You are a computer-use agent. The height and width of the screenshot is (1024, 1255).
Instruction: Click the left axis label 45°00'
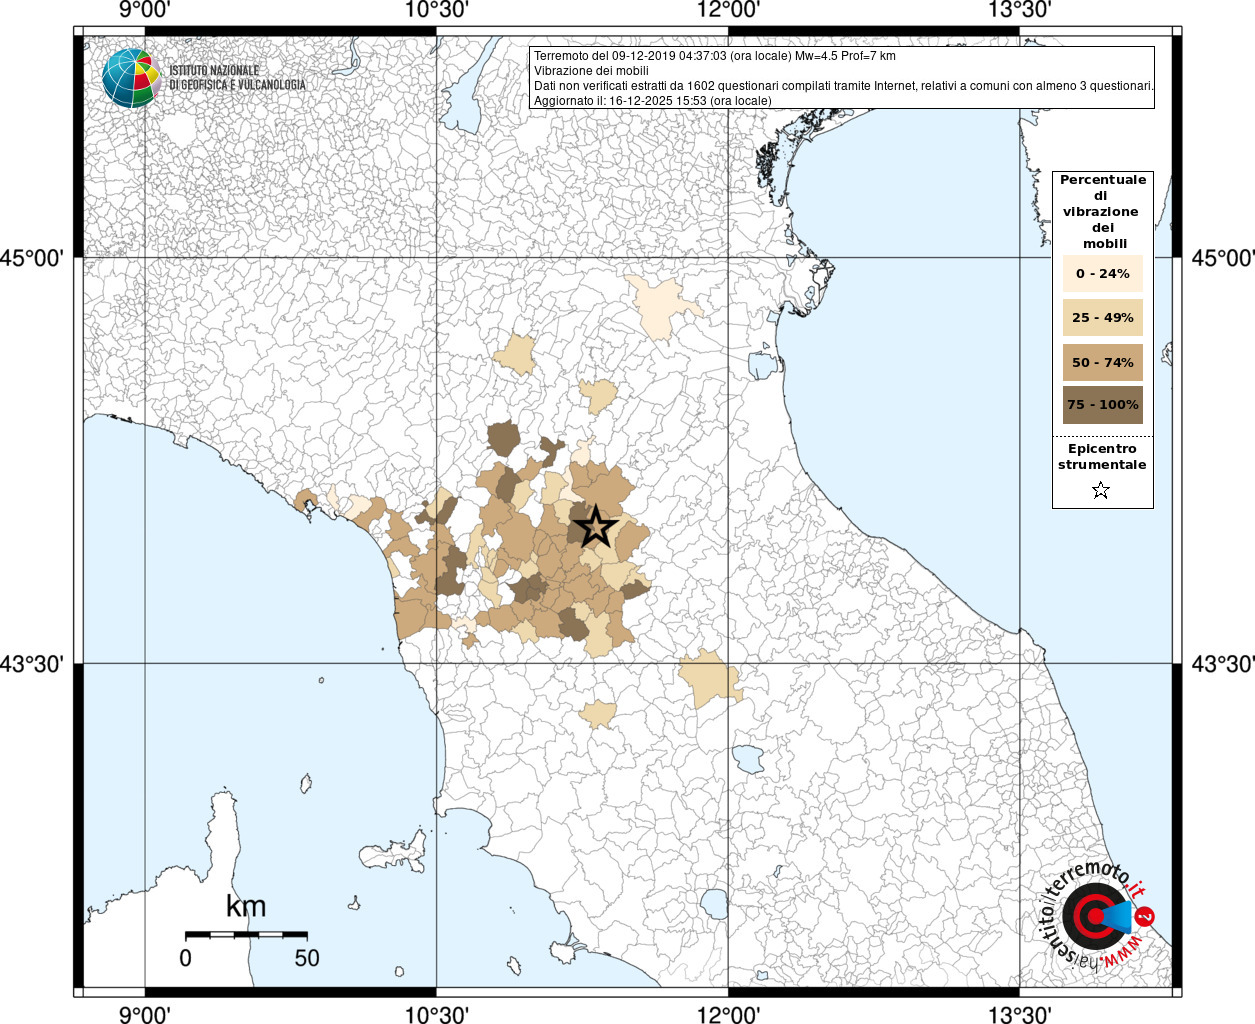pyautogui.click(x=32, y=258)
